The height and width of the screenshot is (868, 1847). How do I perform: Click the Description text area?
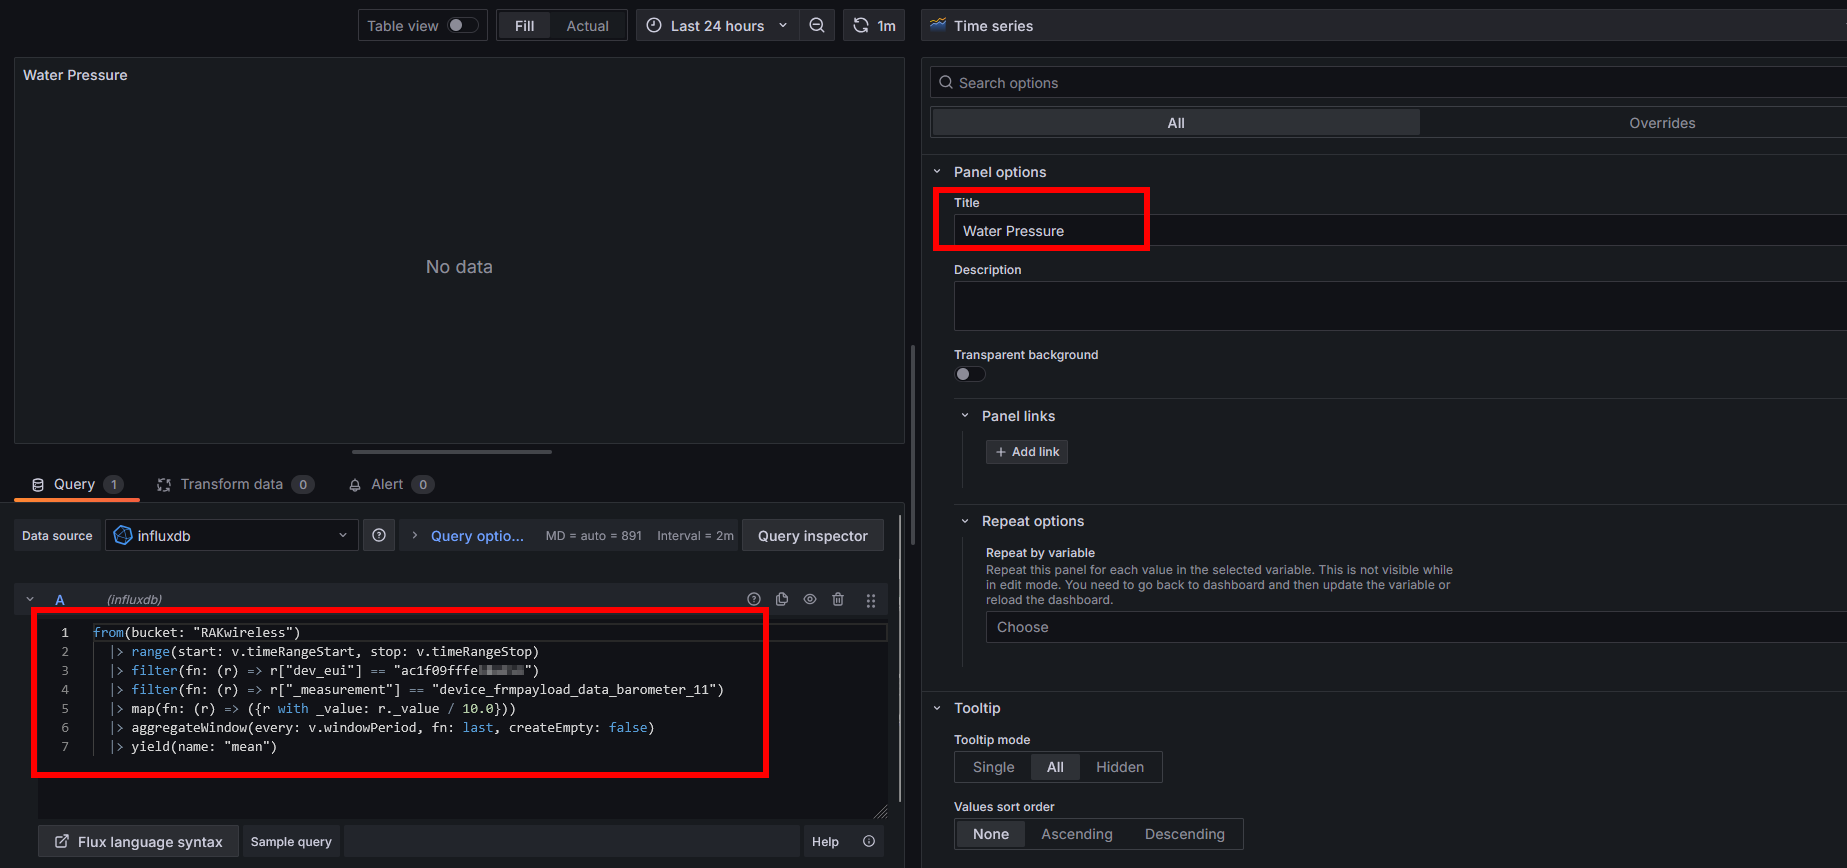tap(1400, 306)
